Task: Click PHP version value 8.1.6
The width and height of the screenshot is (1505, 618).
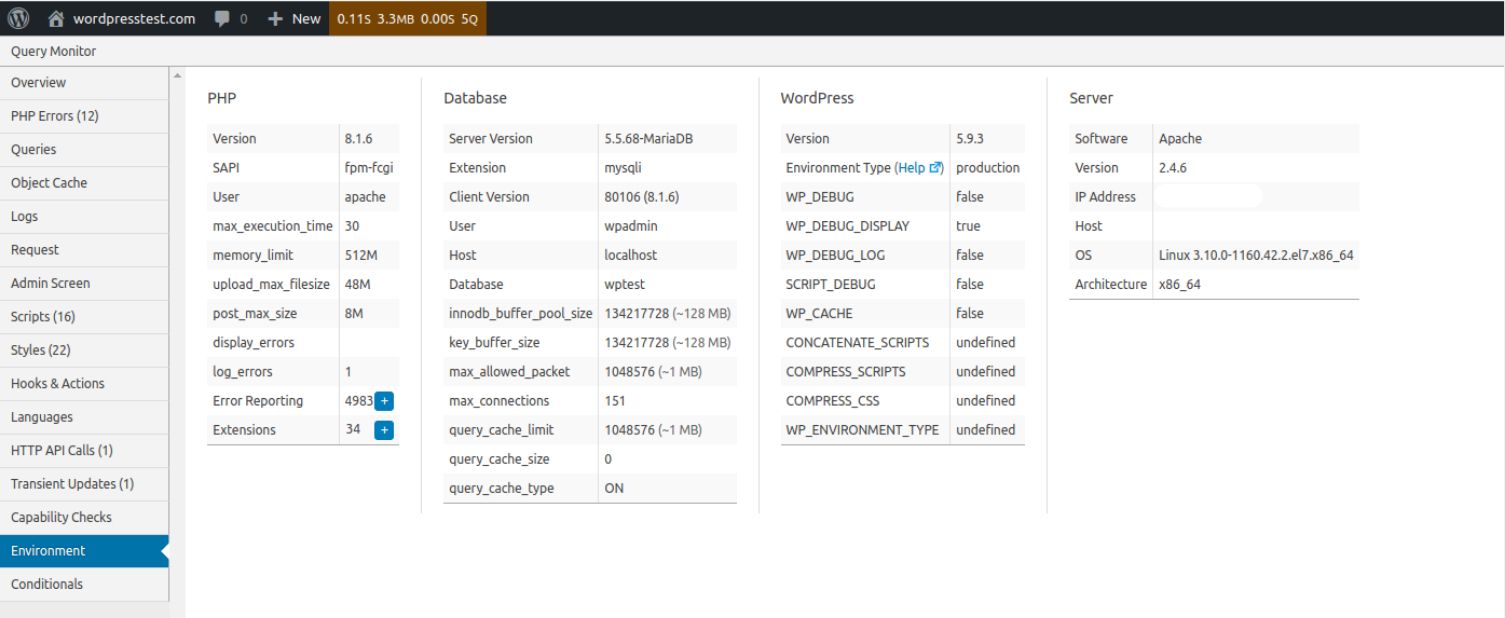Action: tap(358, 139)
